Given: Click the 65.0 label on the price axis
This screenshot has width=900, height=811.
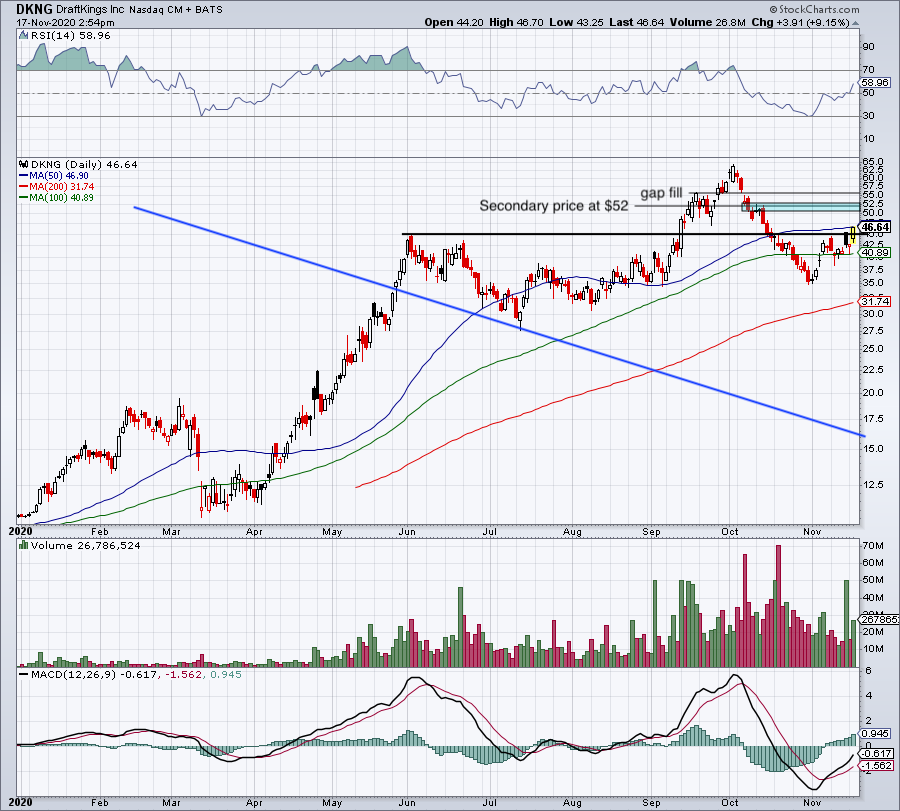Looking at the screenshot, I should (872, 162).
